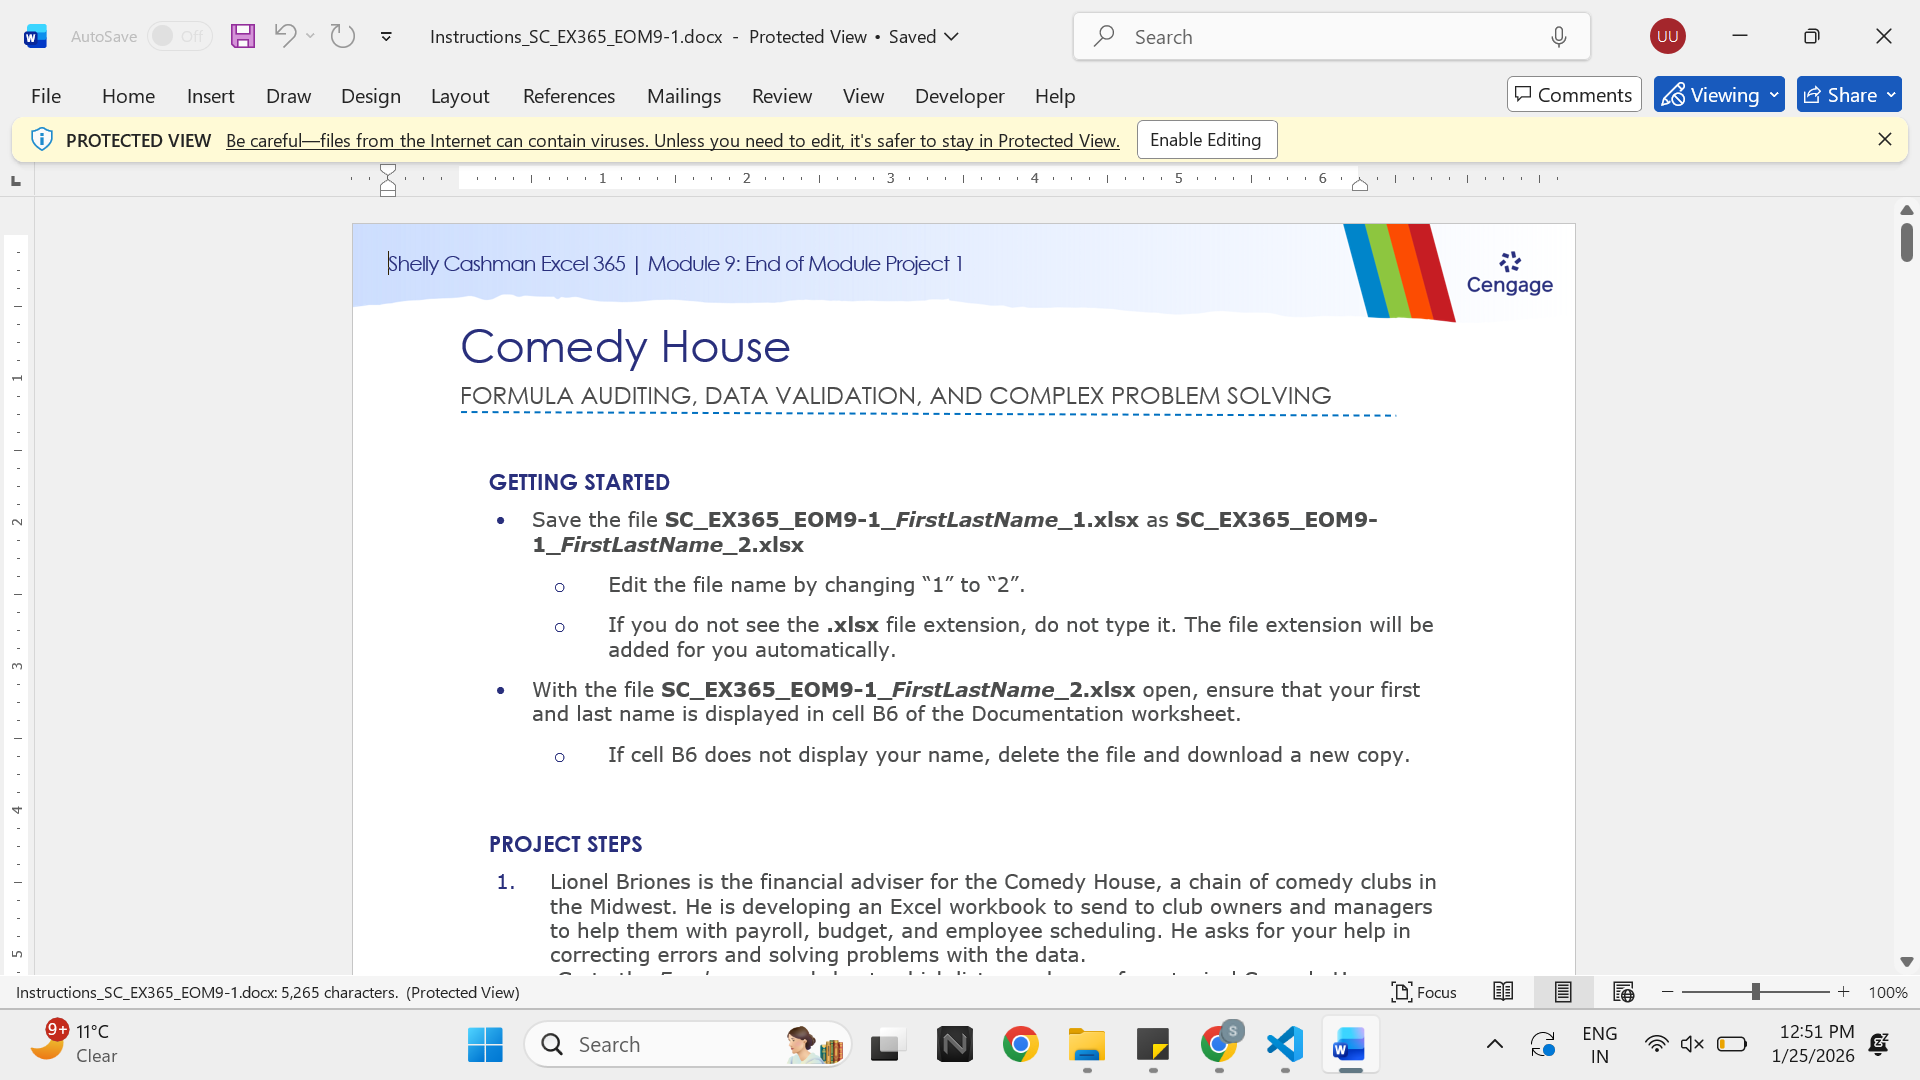Viewport: 1920px width, 1080px height.
Task: Click the zoom slider handle
Action: point(1755,992)
